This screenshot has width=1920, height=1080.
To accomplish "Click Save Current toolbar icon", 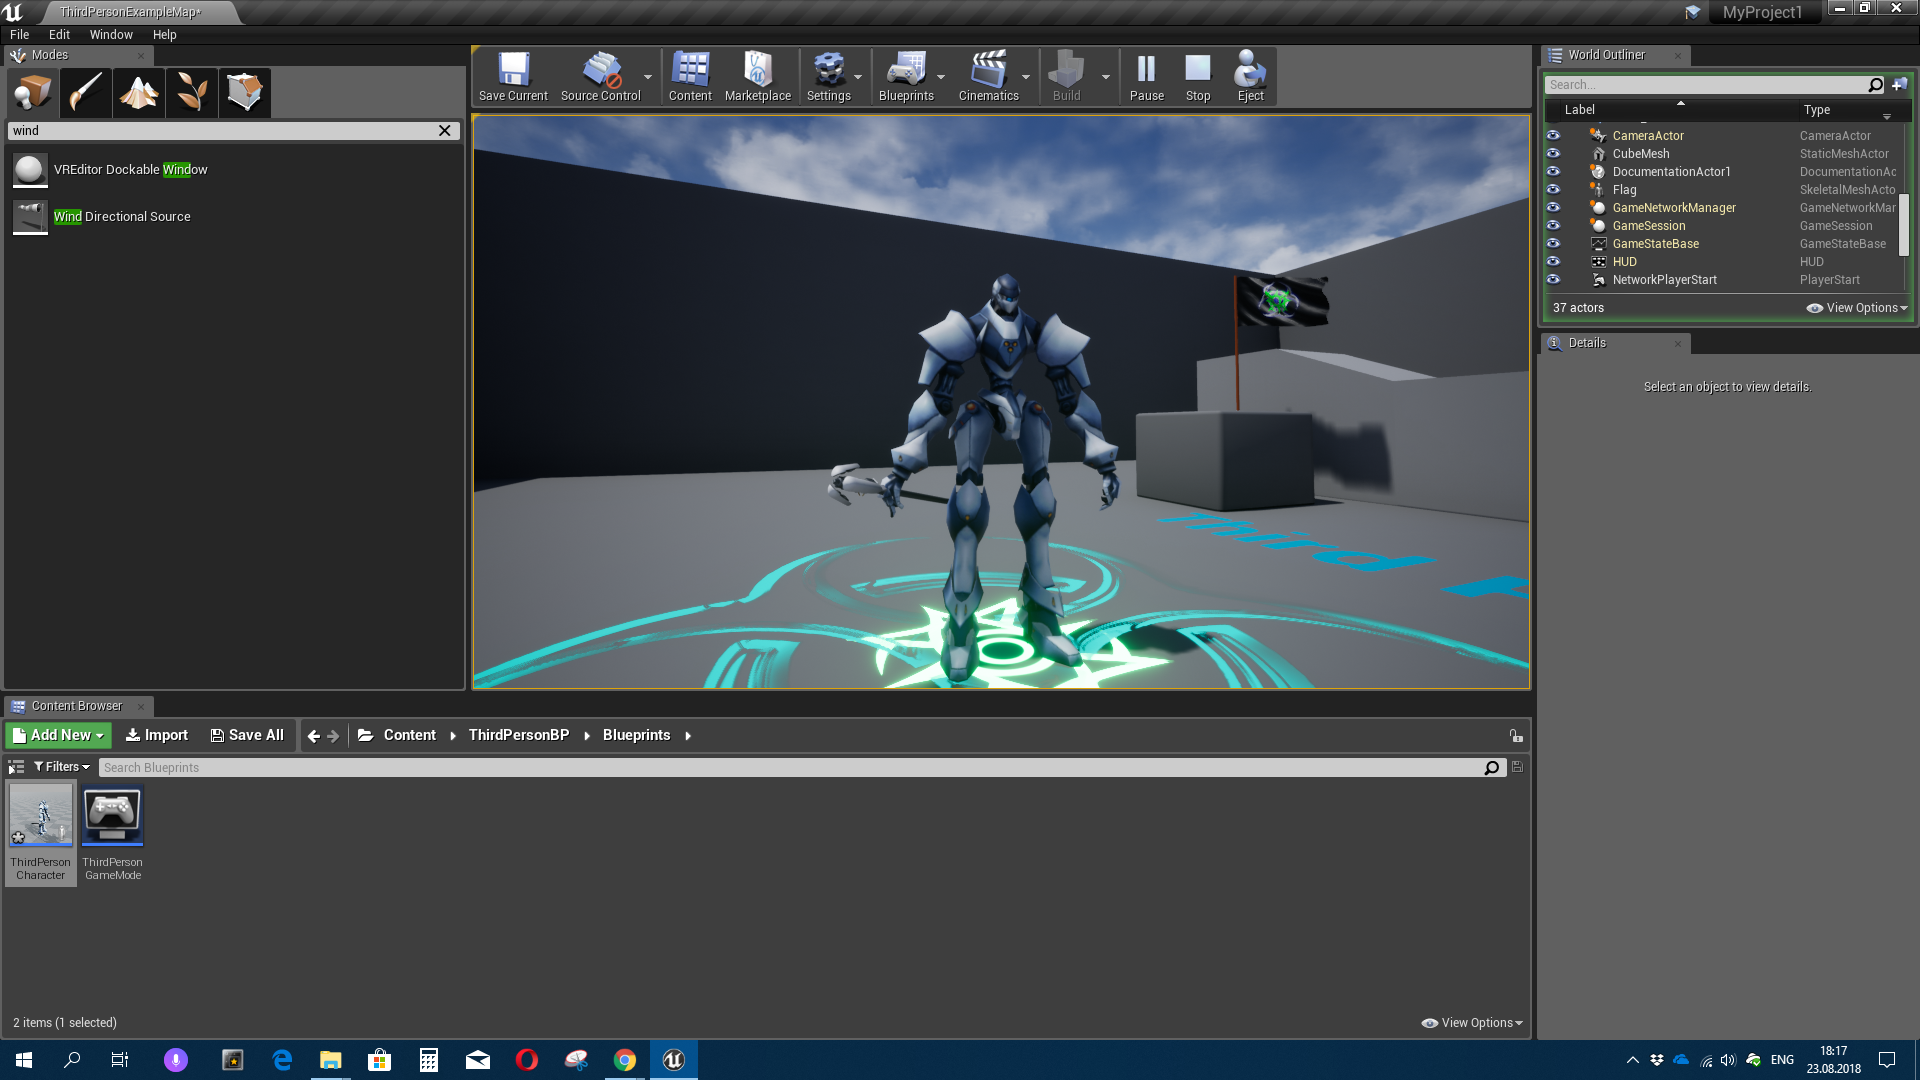I will coord(513,77).
